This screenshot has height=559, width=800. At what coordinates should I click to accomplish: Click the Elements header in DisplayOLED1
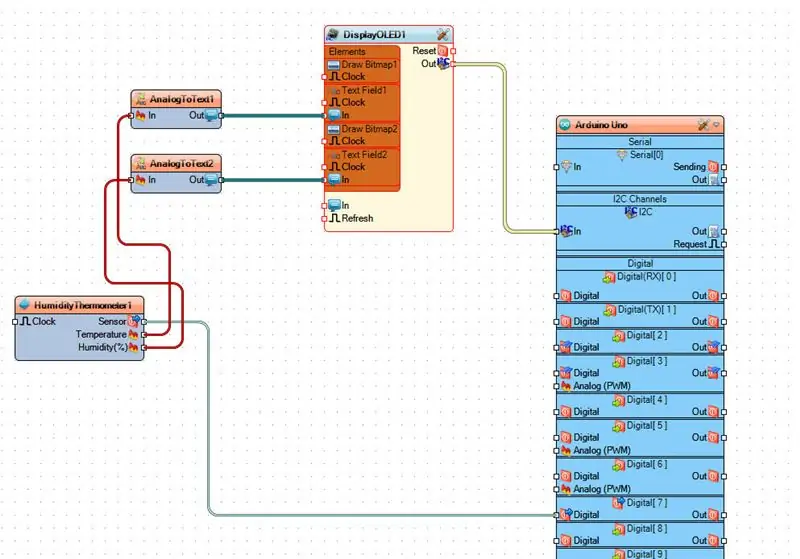347,52
